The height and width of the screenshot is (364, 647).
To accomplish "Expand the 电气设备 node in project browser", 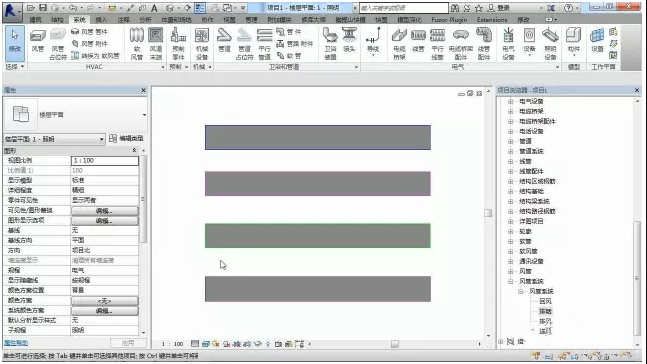I will click(x=510, y=101).
